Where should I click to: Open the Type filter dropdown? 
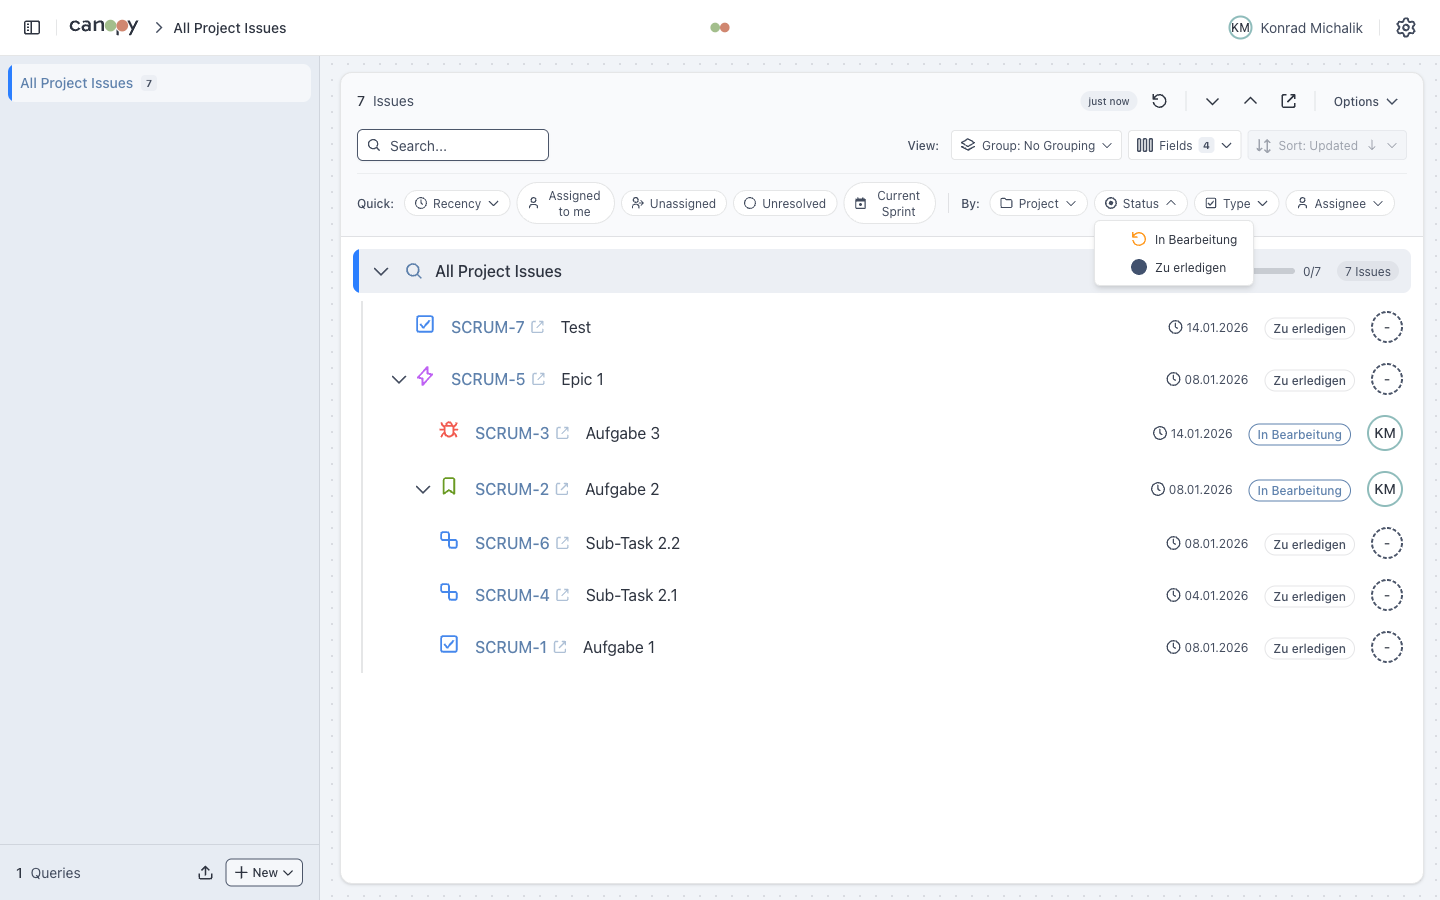(1236, 204)
